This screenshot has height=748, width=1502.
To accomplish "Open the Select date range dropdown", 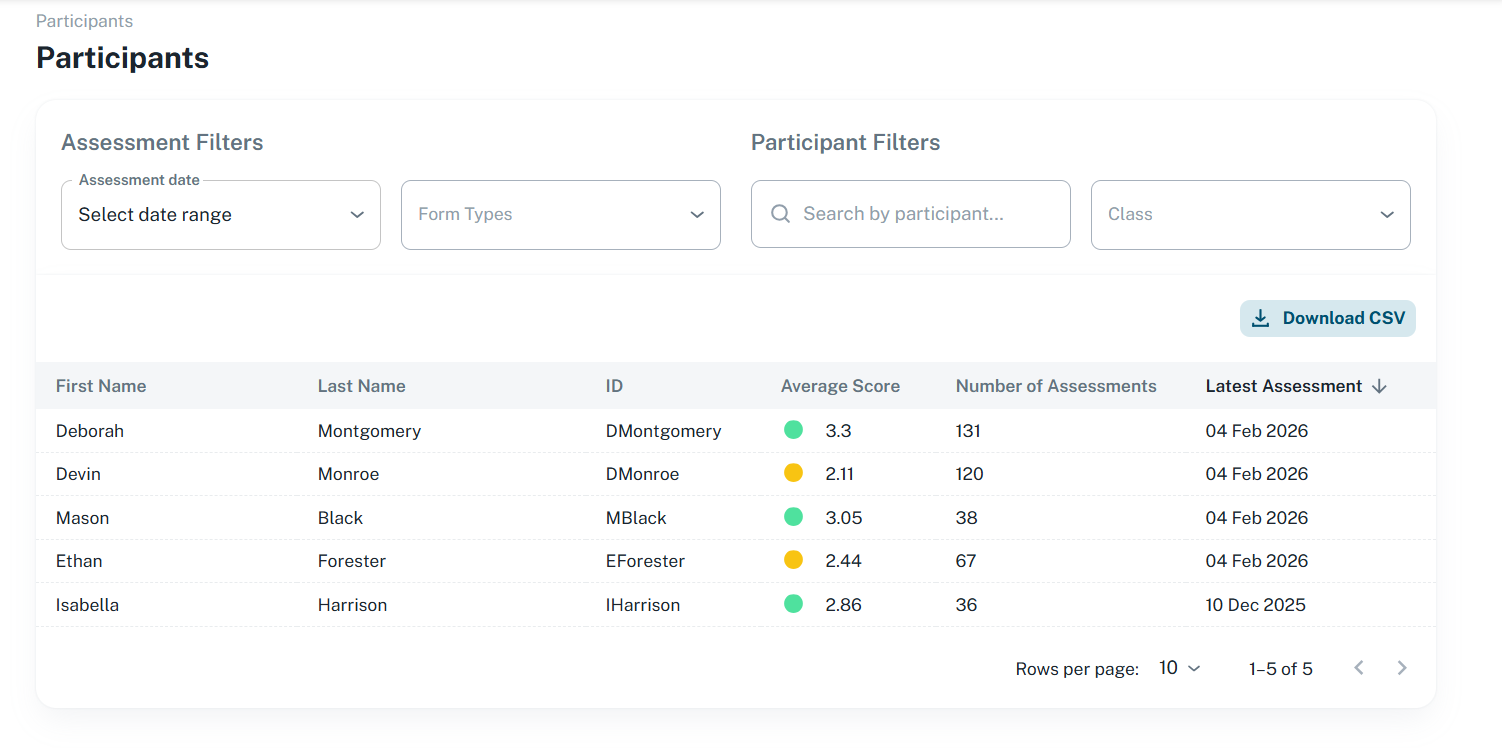I will click(220, 214).
